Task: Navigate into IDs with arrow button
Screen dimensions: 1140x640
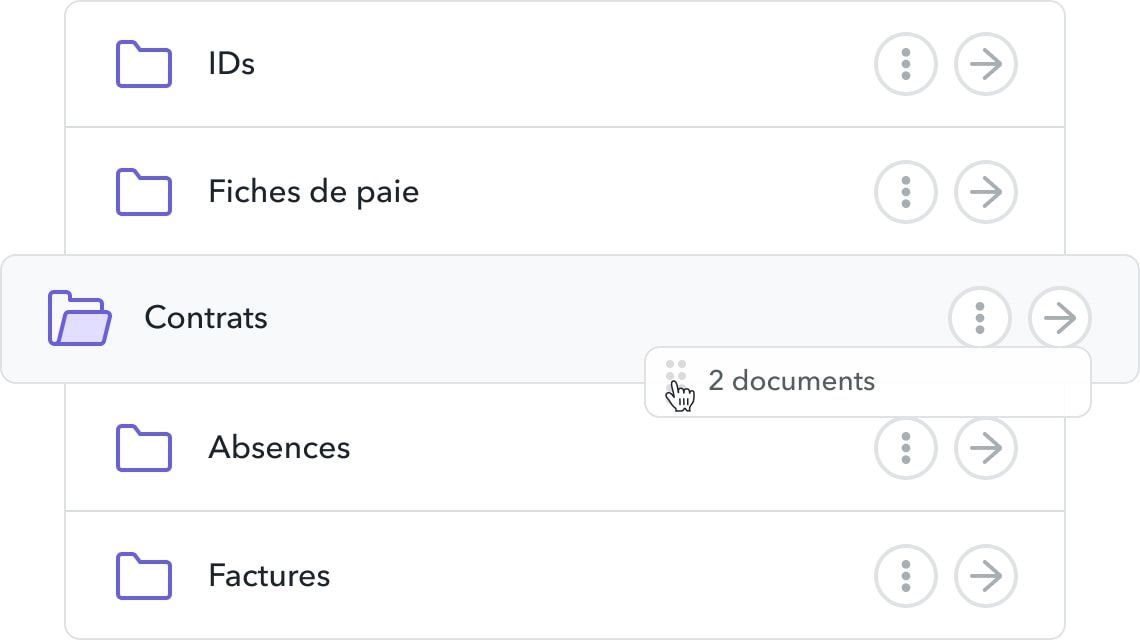Action: [986, 64]
